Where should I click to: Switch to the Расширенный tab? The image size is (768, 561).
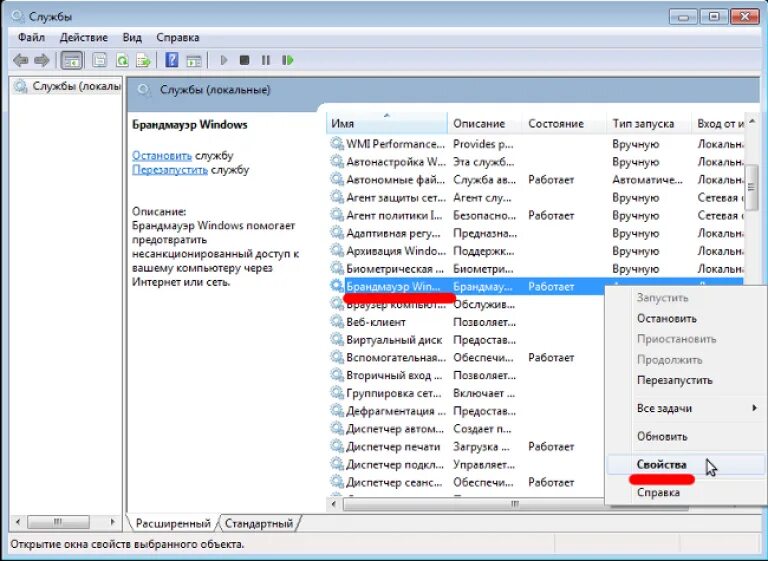173,523
